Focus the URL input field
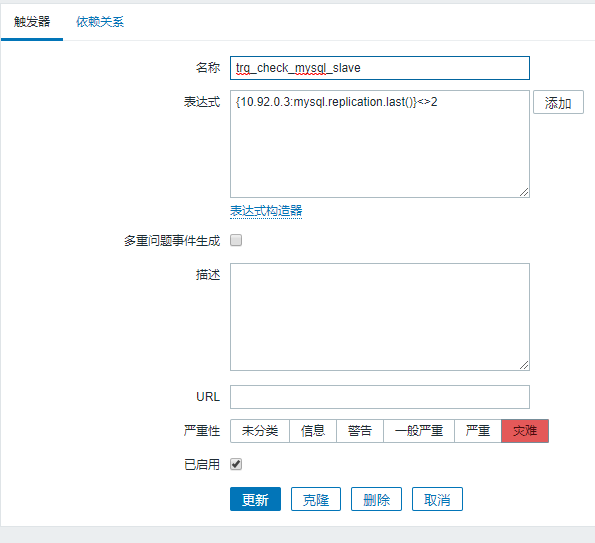The width and height of the screenshot is (595, 543). 379,397
